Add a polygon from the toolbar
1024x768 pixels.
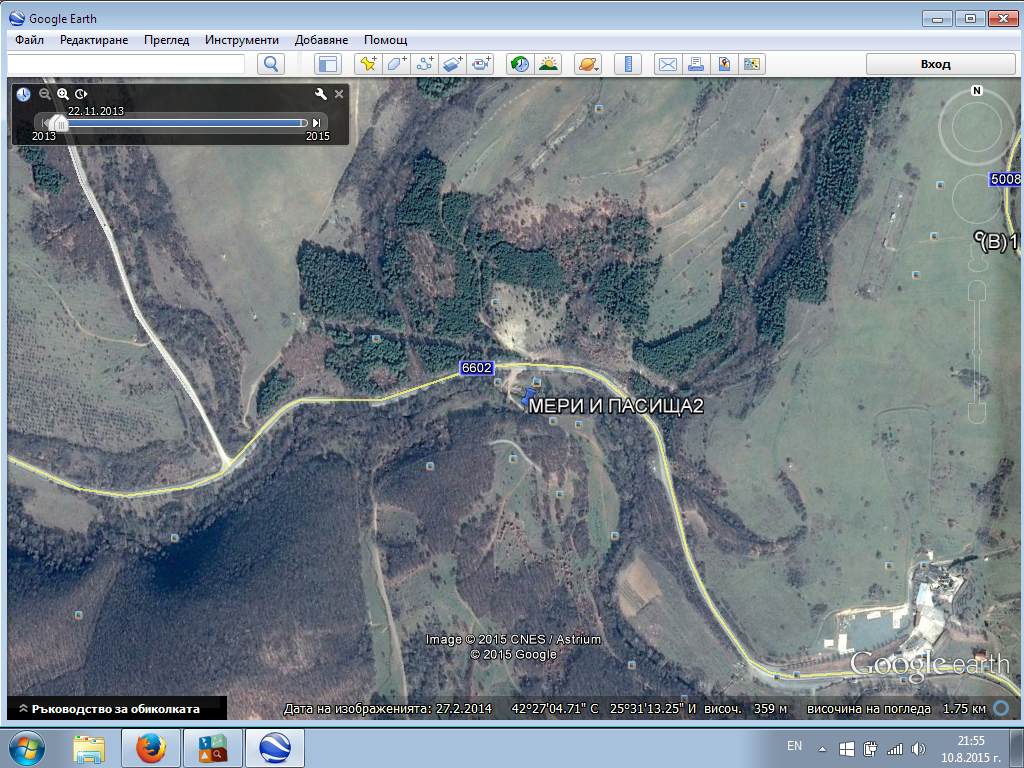396,64
